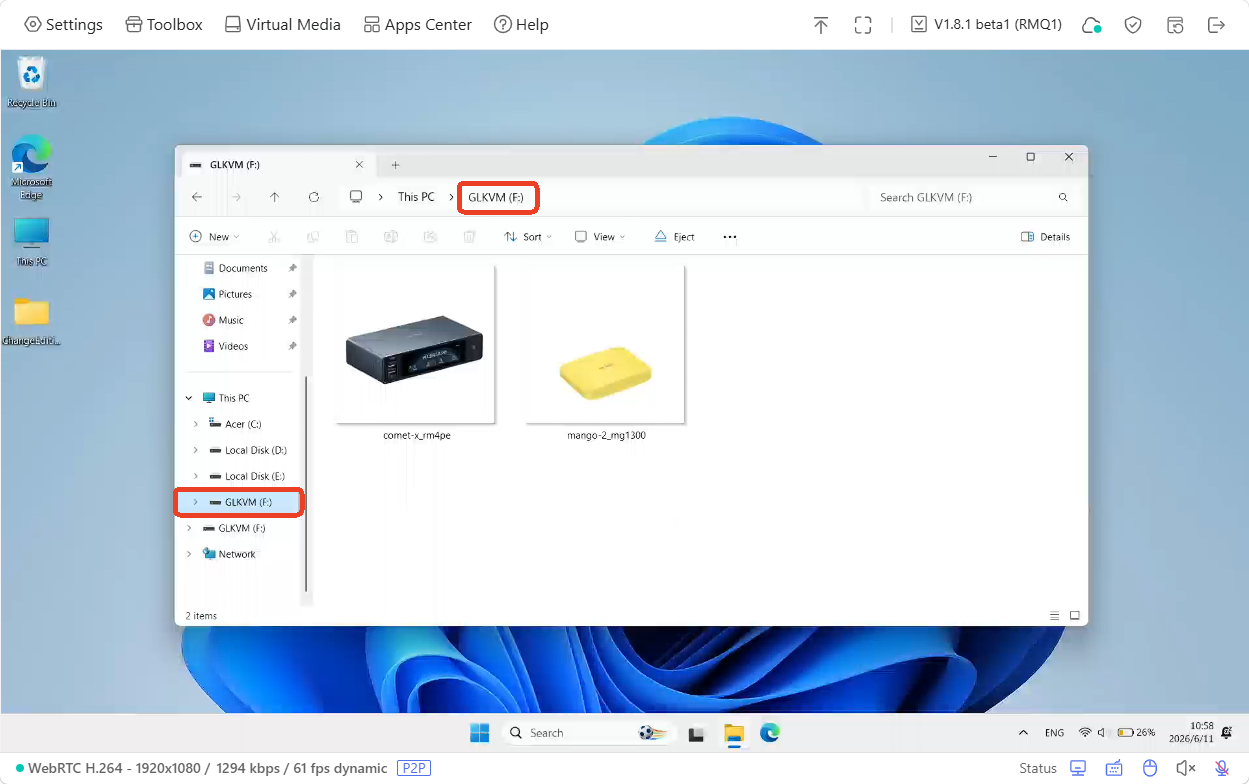This screenshot has height=784, width=1249.
Task: Click the logout arrow icon at top right
Action: pyautogui.click(x=1217, y=25)
